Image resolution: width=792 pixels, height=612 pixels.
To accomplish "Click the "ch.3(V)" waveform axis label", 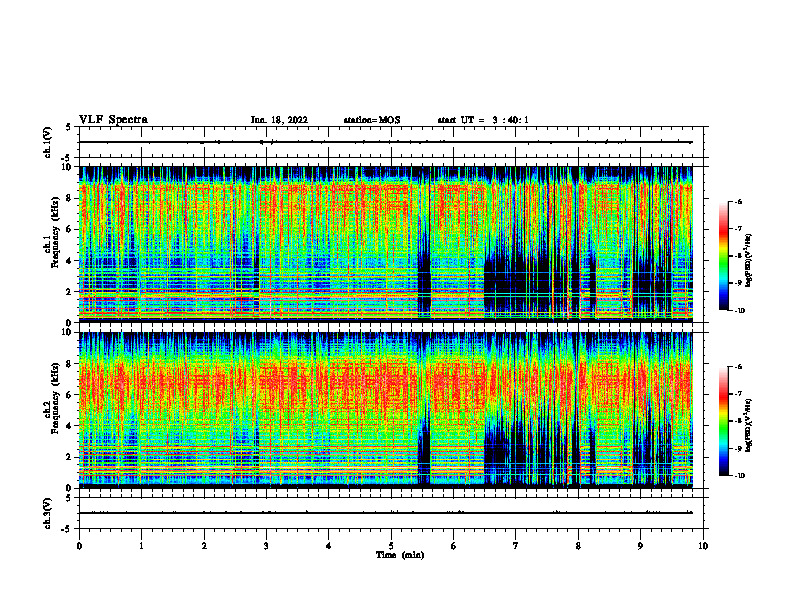I will pos(48,513).
